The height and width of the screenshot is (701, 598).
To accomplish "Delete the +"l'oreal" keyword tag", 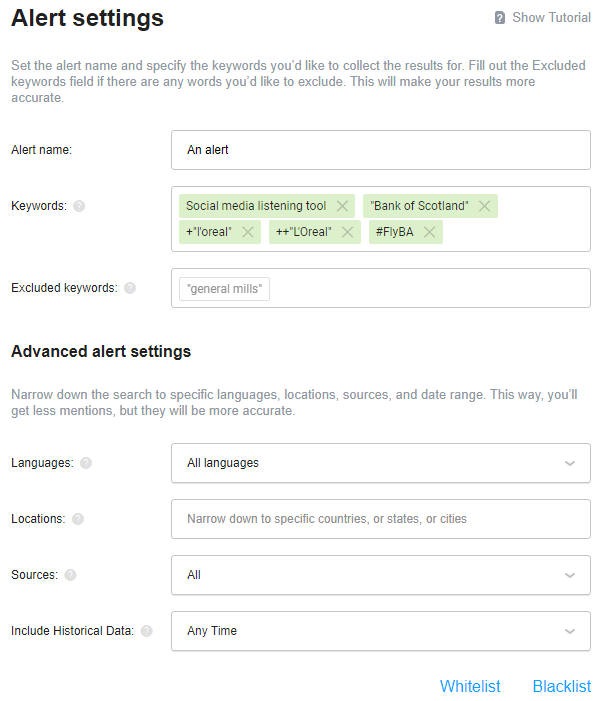I will (x=248, y=232).
